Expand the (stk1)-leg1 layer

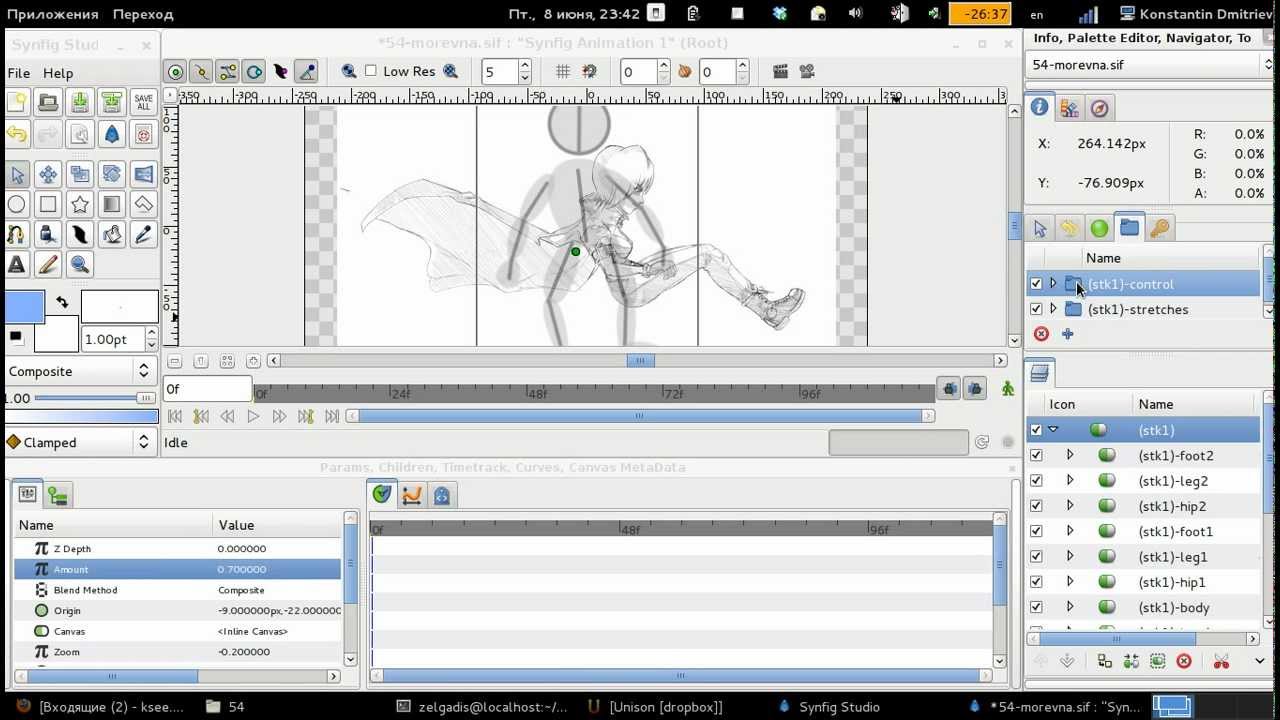[1070, 556]
